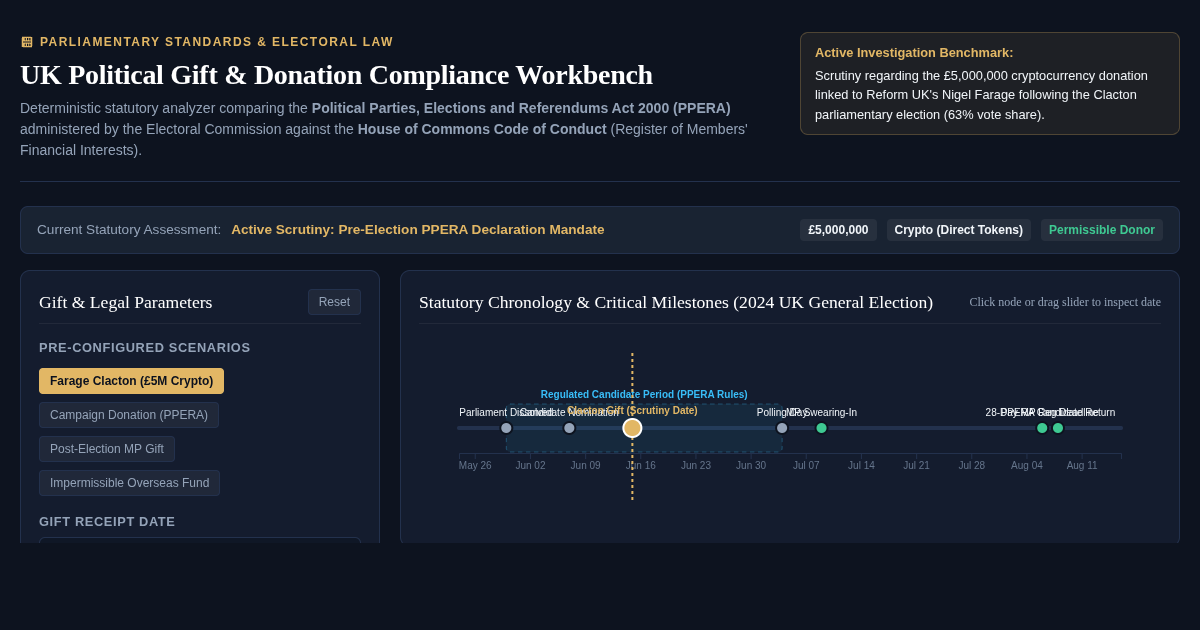Click the Aug 04 timeline axis label

coord(1027,466)
